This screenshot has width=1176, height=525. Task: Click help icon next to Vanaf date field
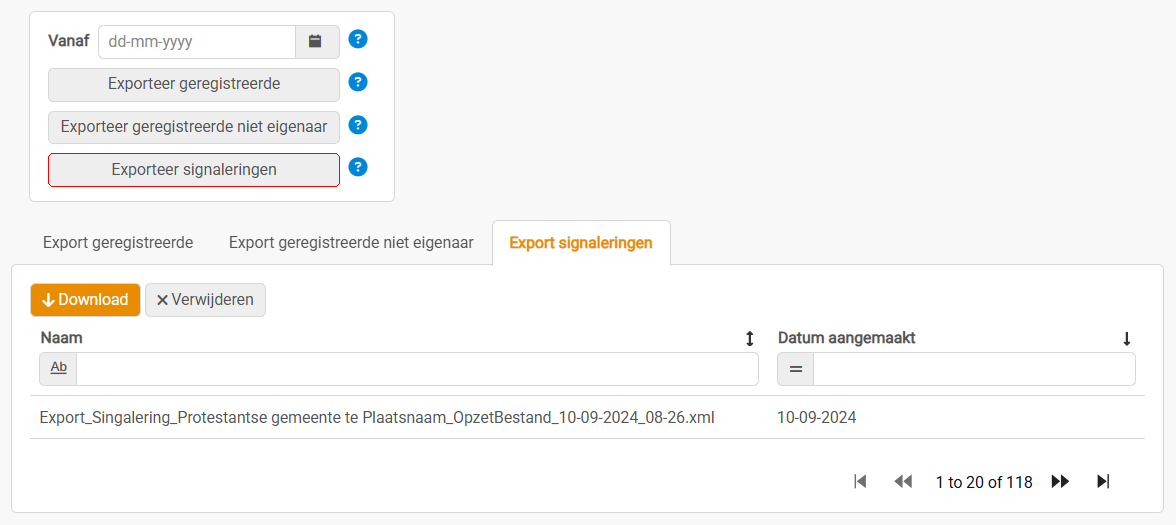click(x=358, y=40)
